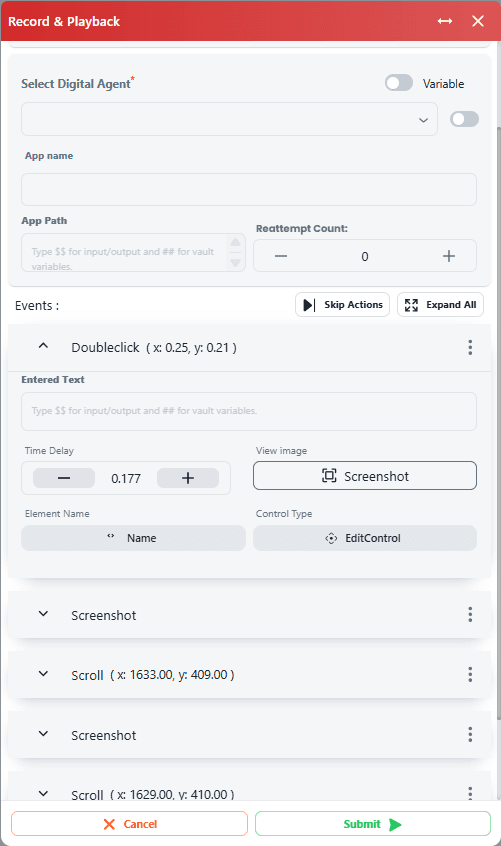
Task: Click the Expand All button
Action: point(440,305)
